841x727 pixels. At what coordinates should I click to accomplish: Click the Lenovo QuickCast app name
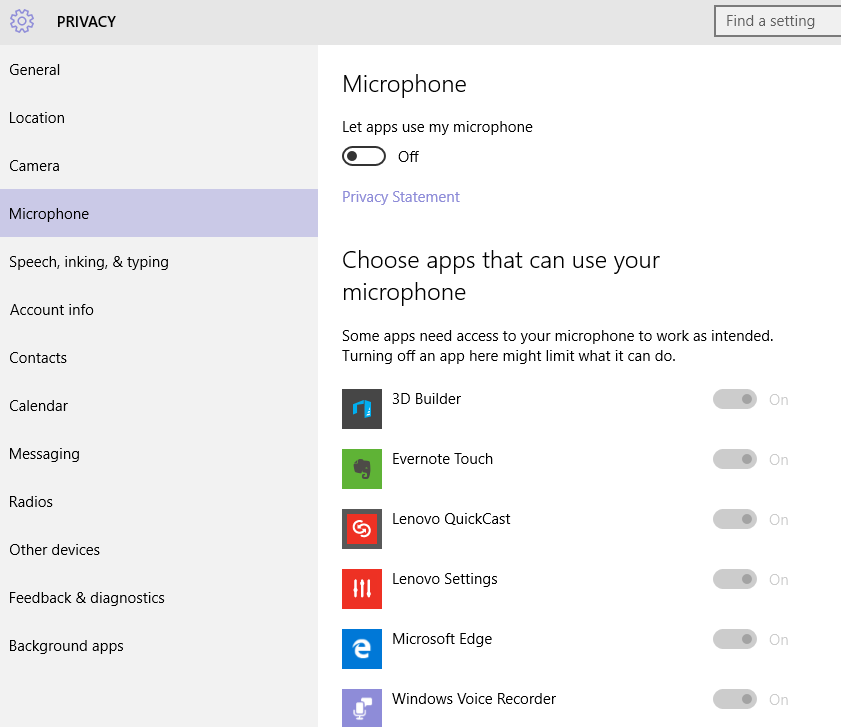click(451, 519)
